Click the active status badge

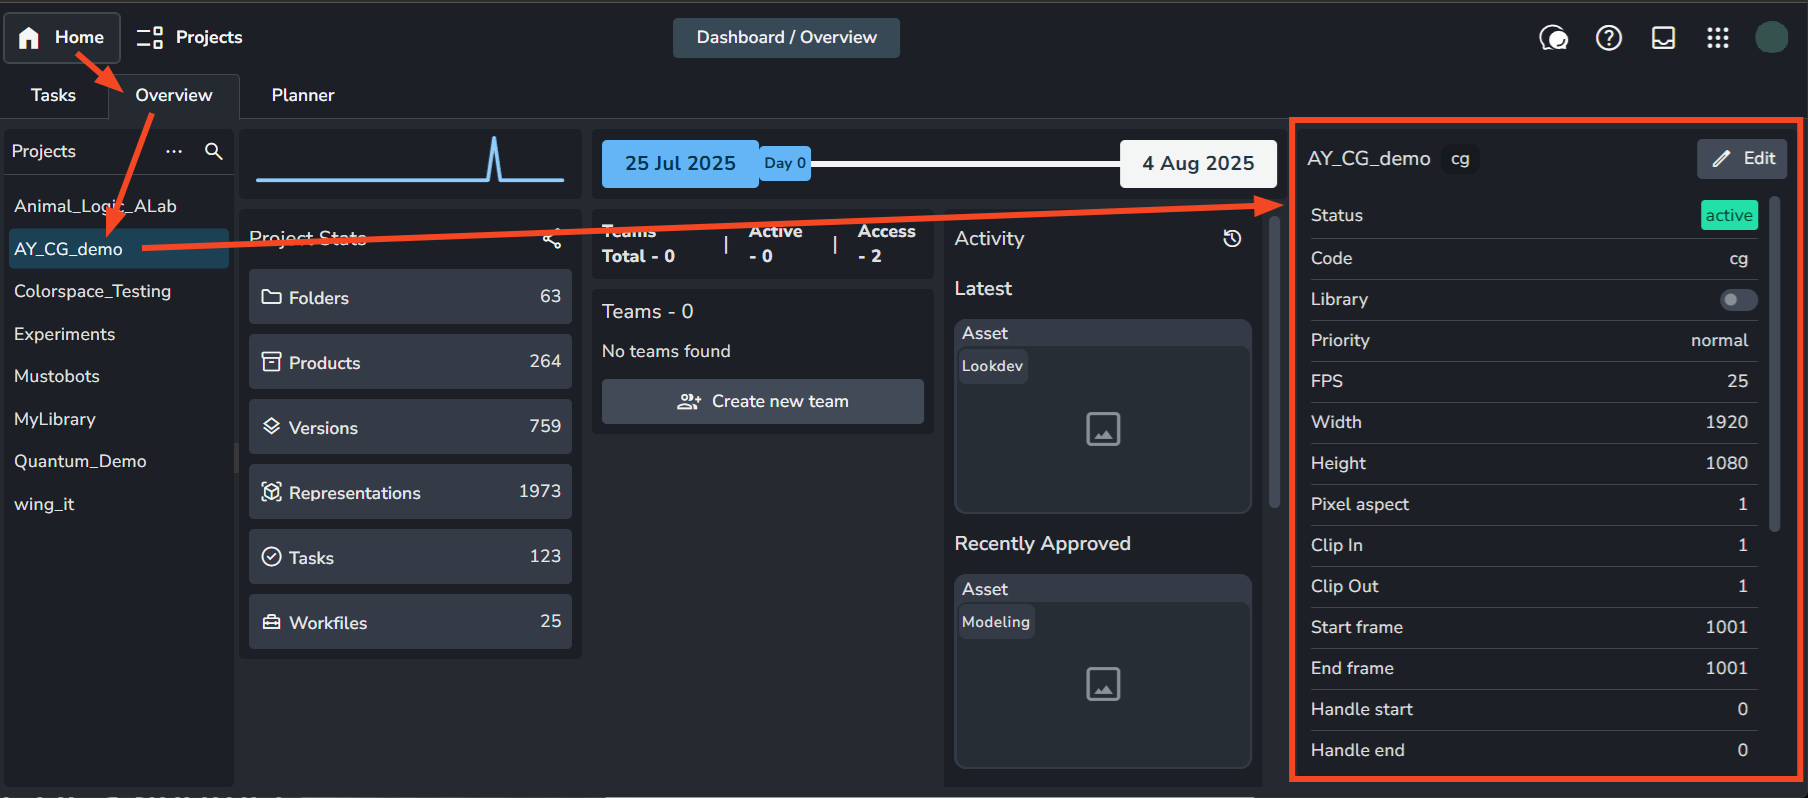(1729, 215)
